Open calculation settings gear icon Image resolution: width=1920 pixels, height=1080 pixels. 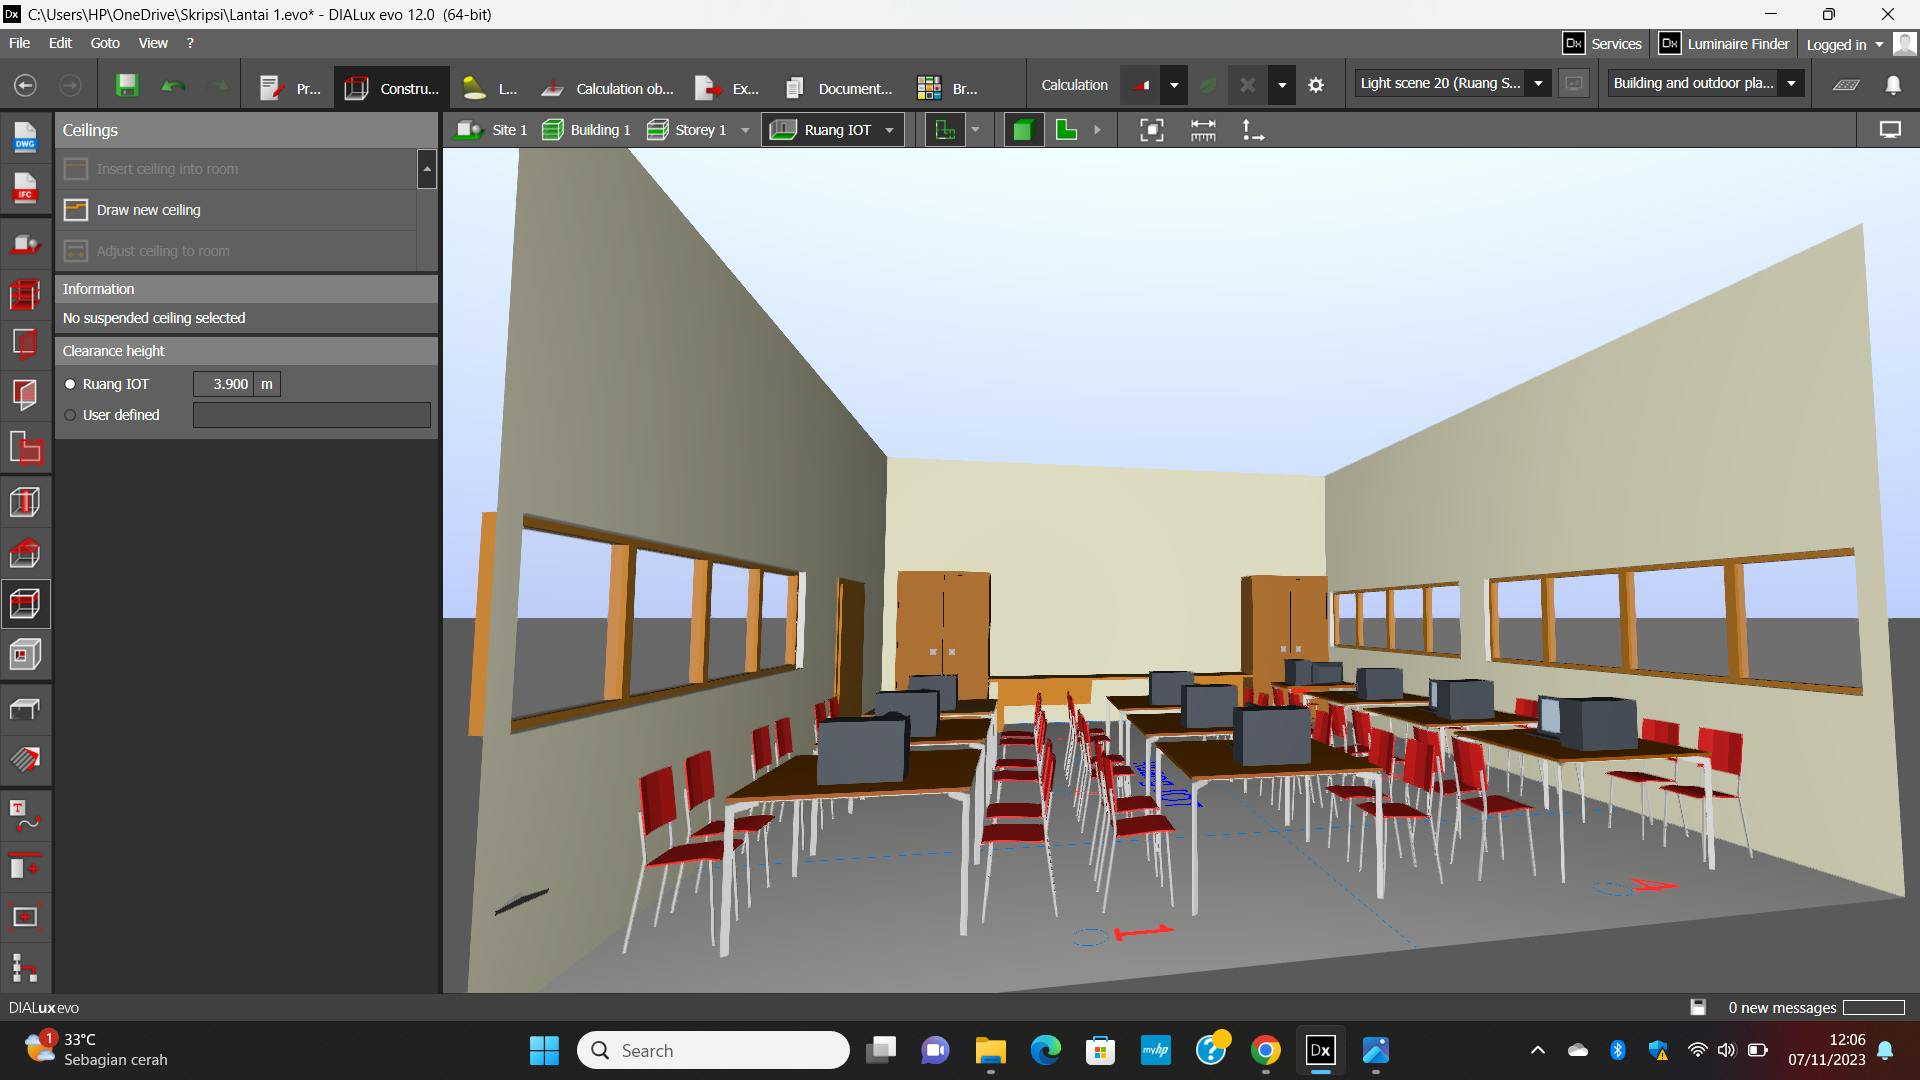tap(1316, 86)
